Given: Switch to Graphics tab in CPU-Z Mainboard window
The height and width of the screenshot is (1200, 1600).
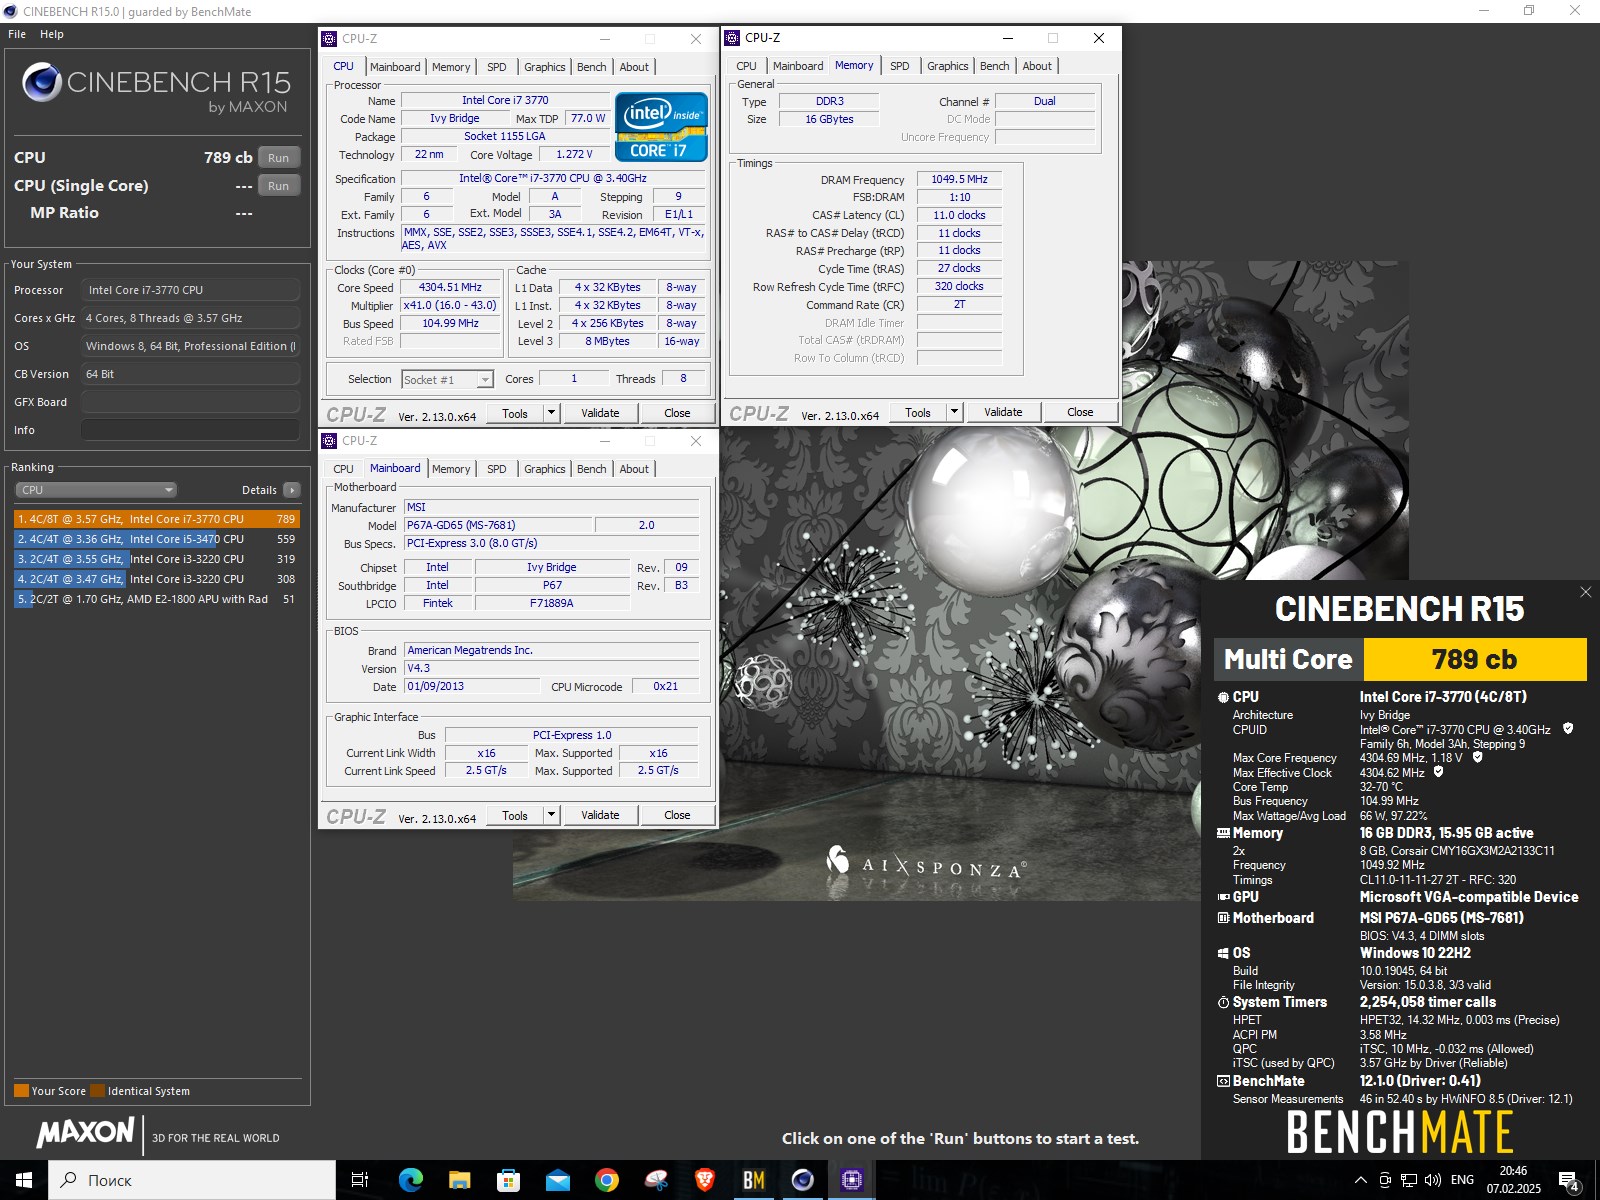Looking at the screenshot, I should [x=545, y=469].
